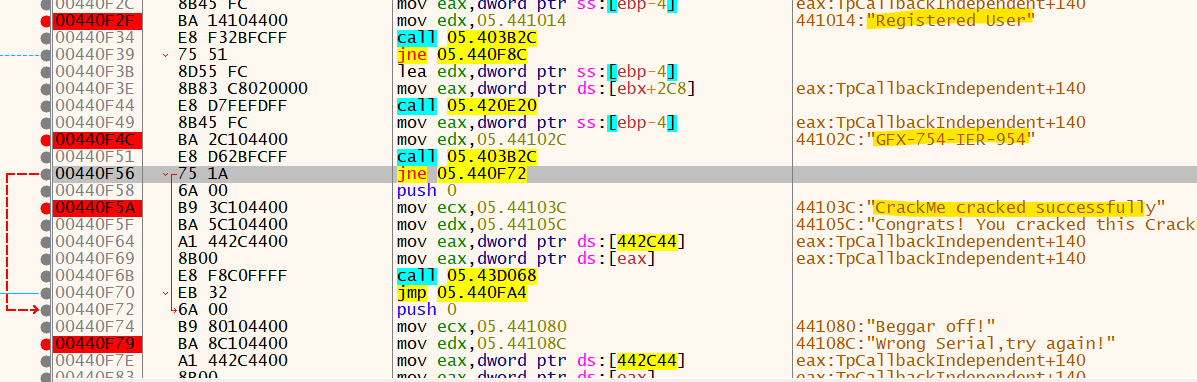The image size is (1197, 382).
Task: Click the bytes E8 D62BFCFF
Action: pyautogui.click(x=233, y=157)
